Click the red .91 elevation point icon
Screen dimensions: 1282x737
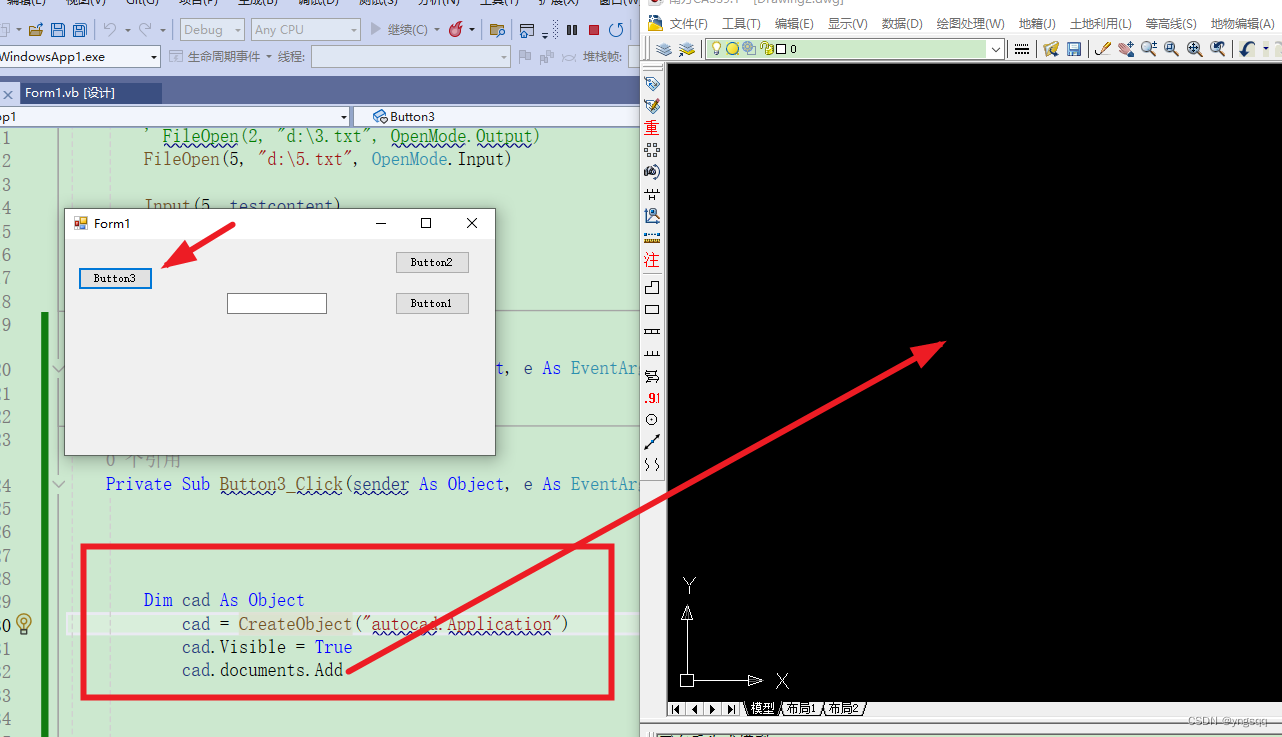(652, 398)
